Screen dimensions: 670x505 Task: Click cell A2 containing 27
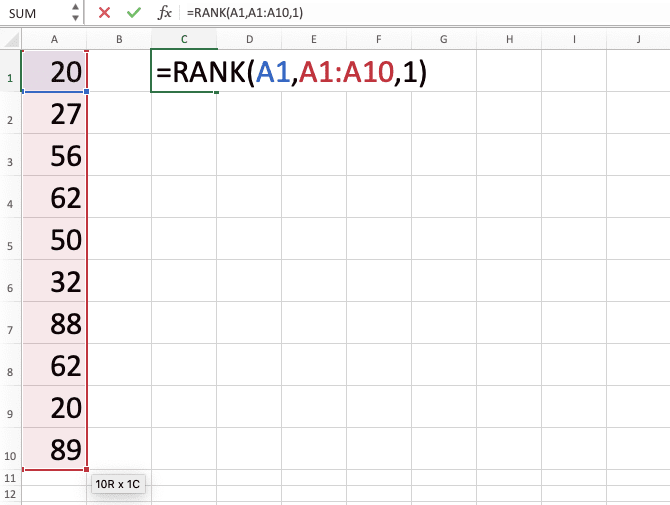point(54,113)
